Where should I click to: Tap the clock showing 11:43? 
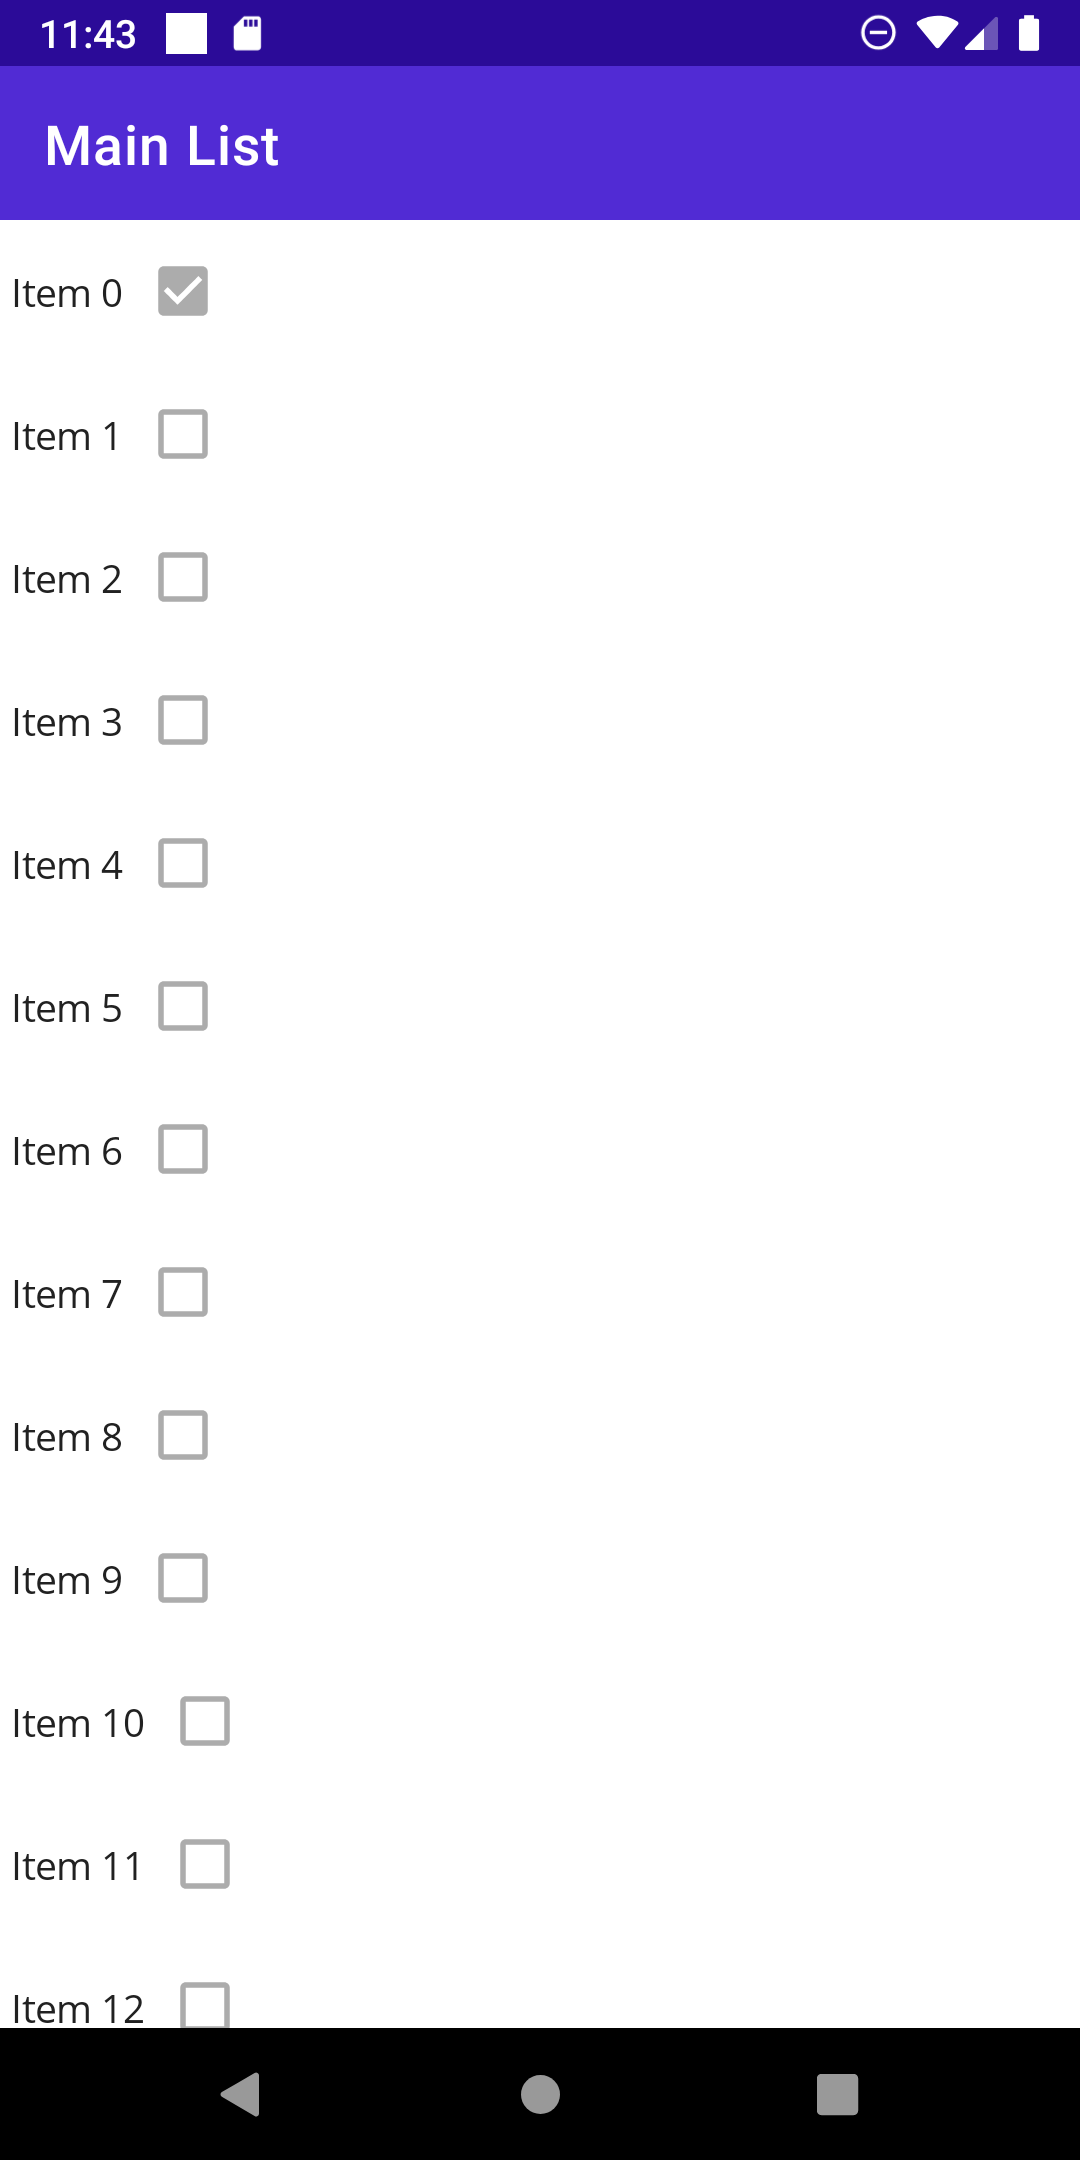[x=88, y=33]
